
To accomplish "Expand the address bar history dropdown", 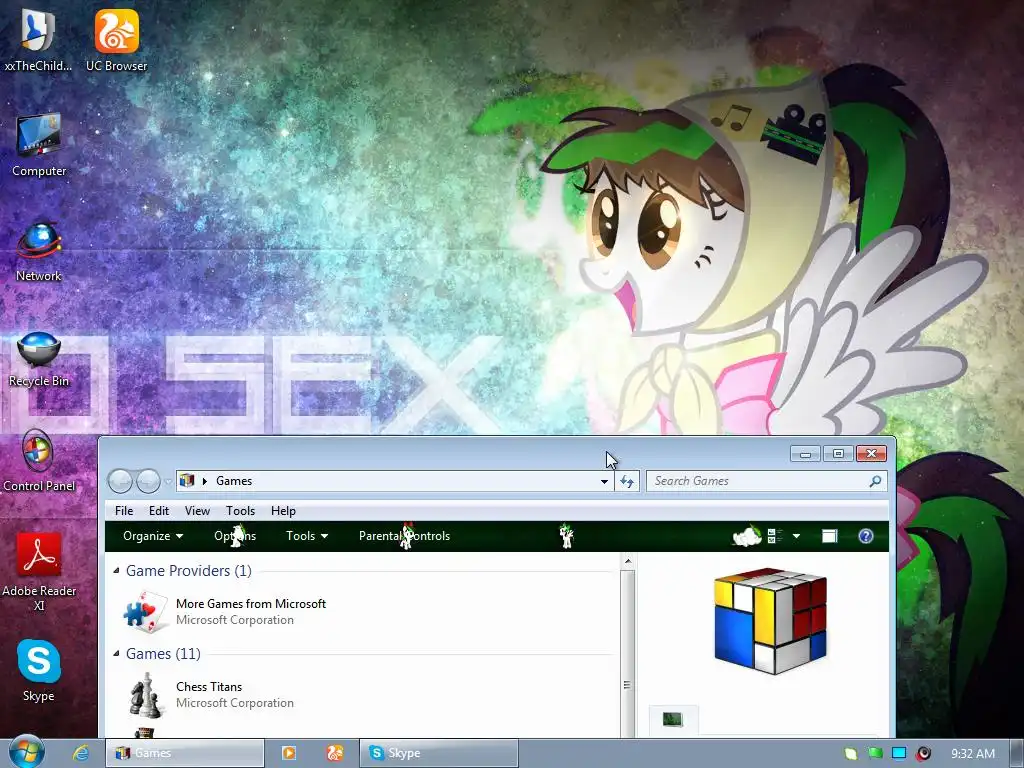I will click(604, 482).
